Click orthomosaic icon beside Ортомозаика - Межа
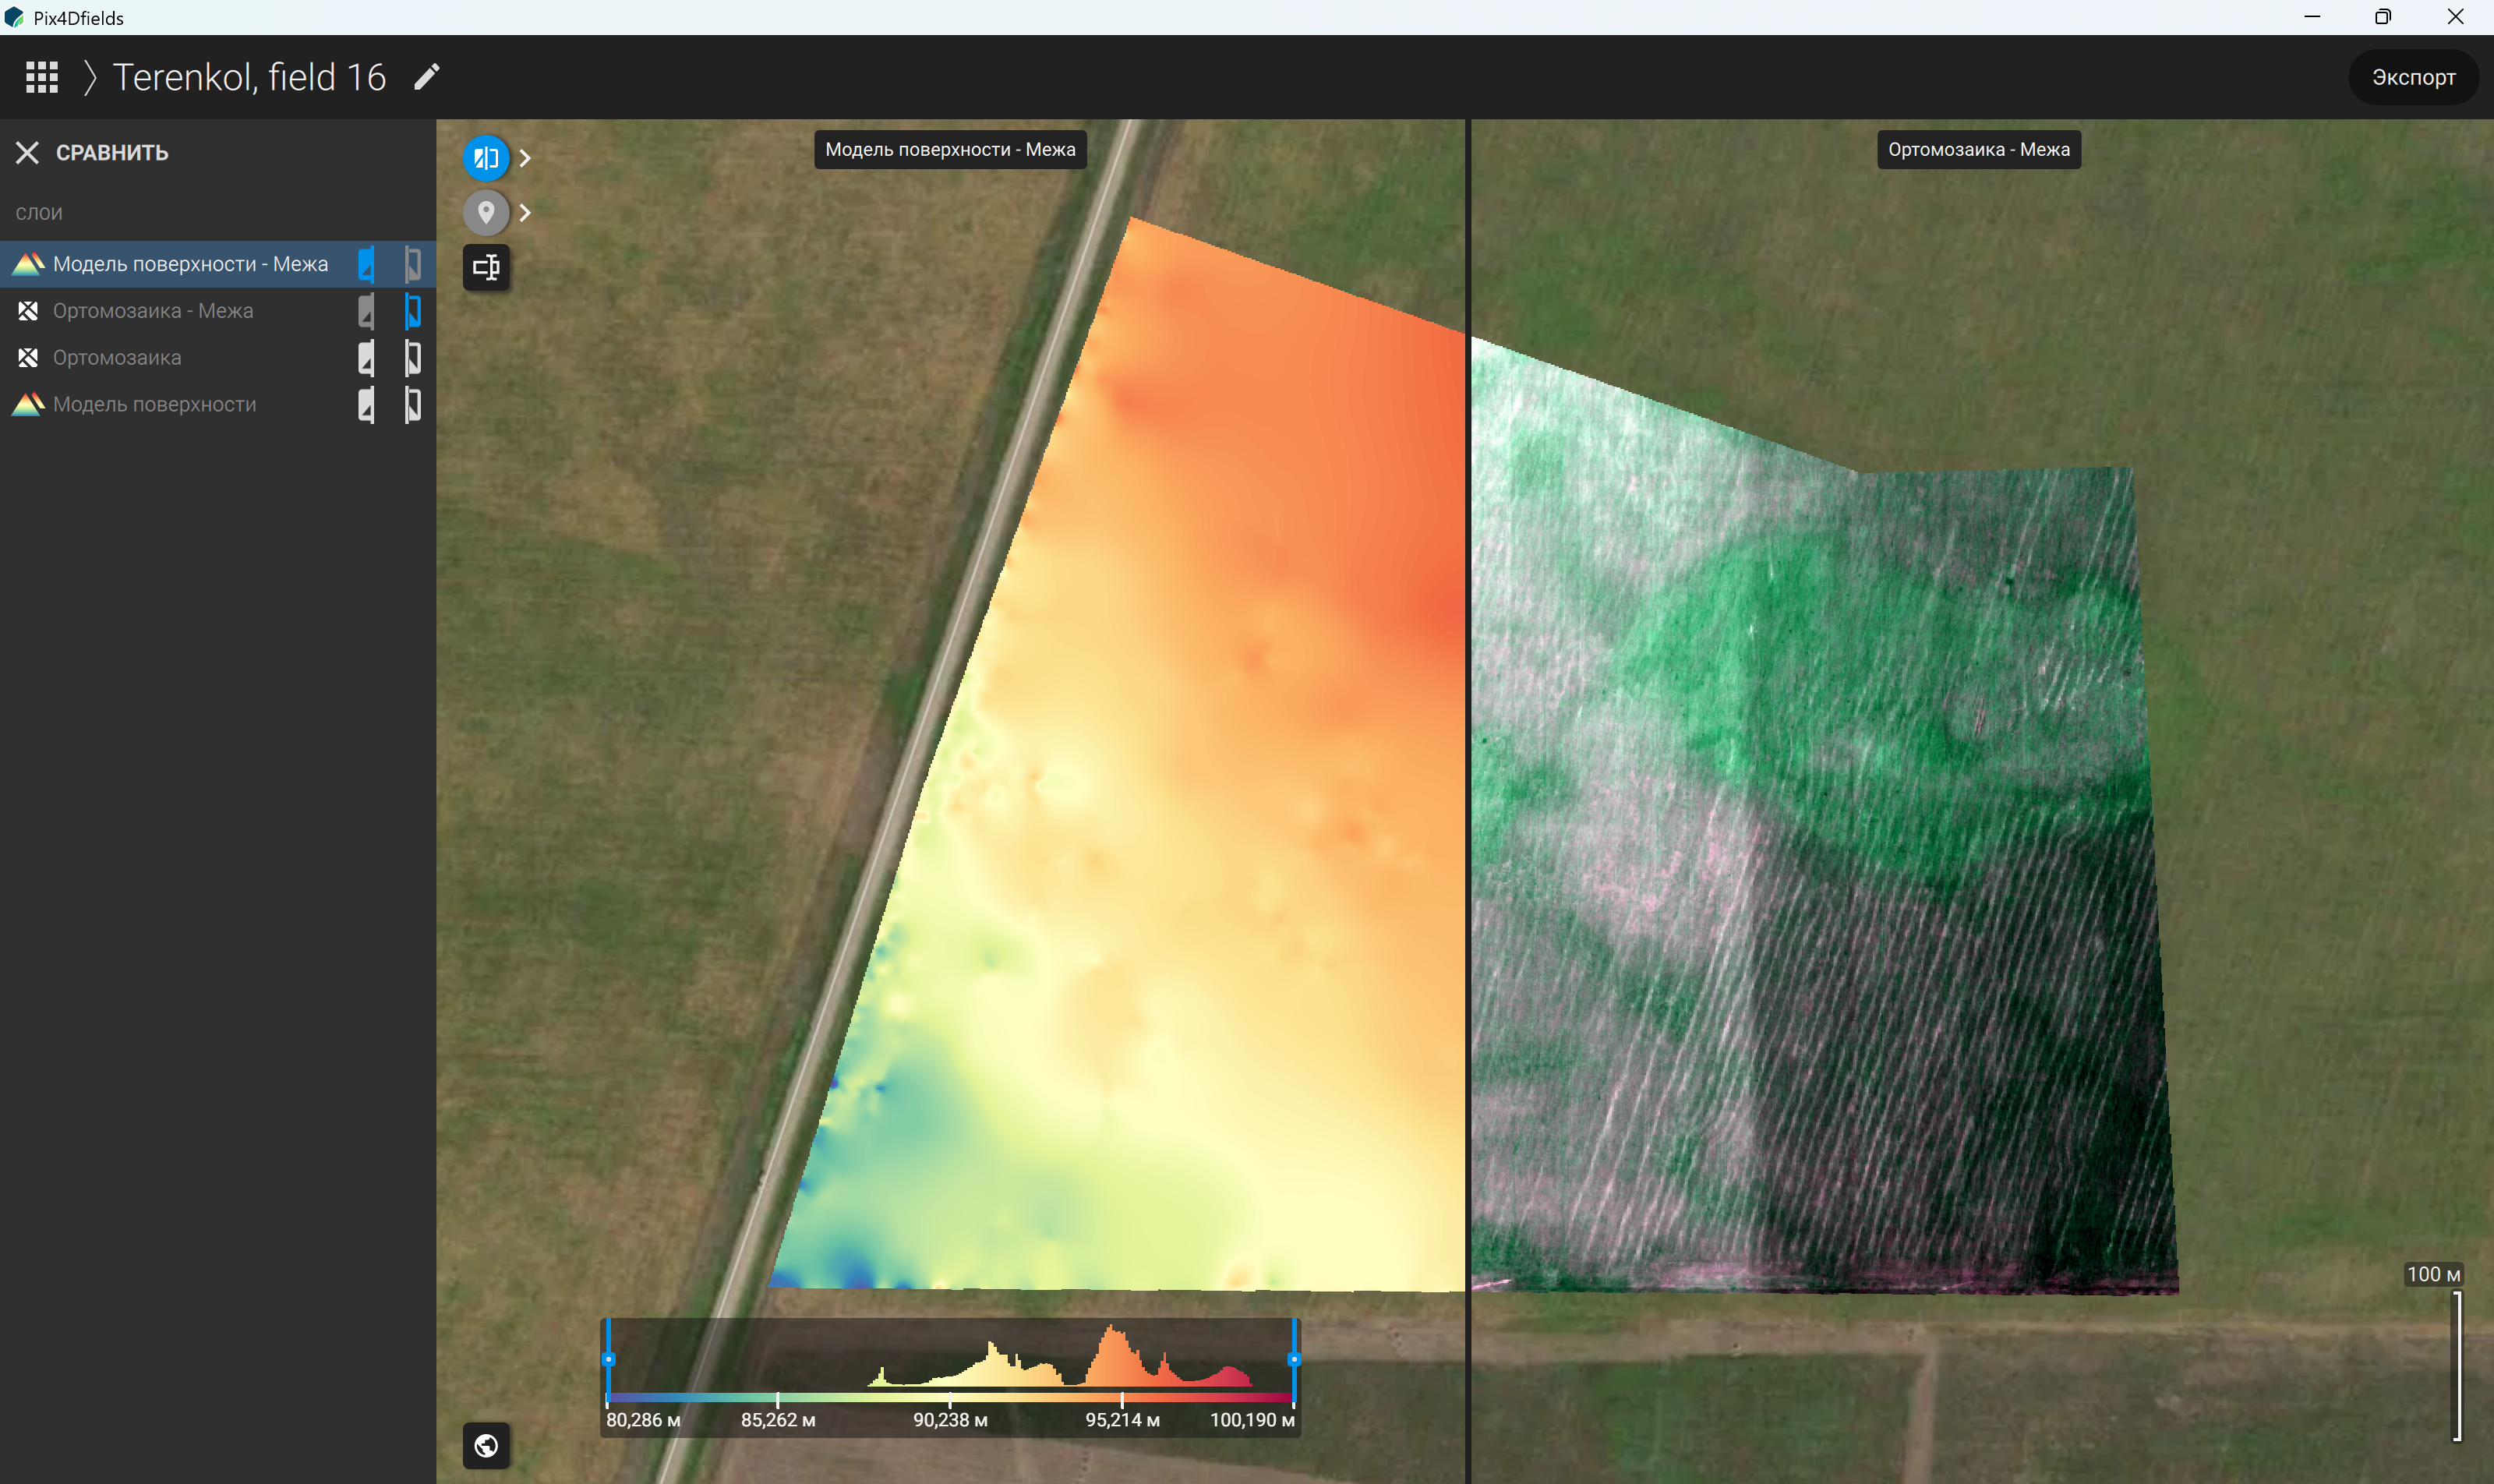This screenshot has width=2494, height=1484. point(28,311)
